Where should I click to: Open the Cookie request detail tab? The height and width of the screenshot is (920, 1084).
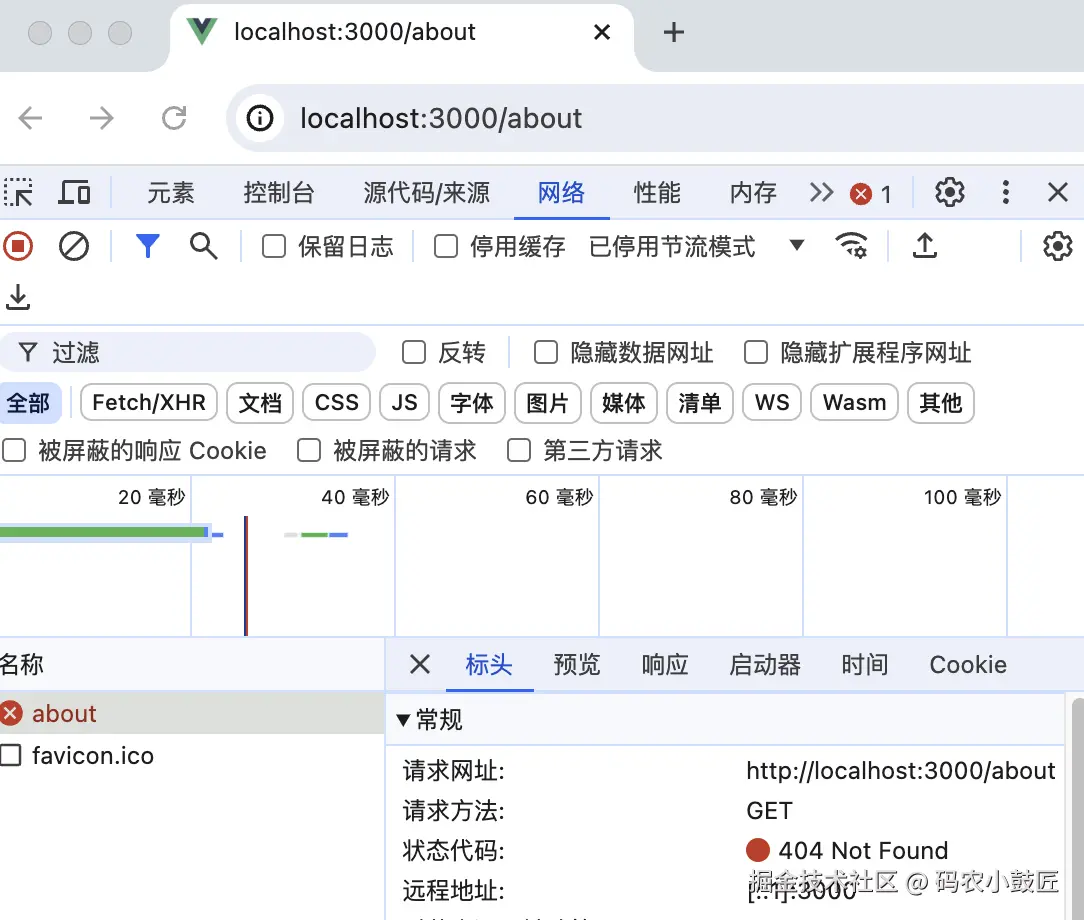[968, 664]
